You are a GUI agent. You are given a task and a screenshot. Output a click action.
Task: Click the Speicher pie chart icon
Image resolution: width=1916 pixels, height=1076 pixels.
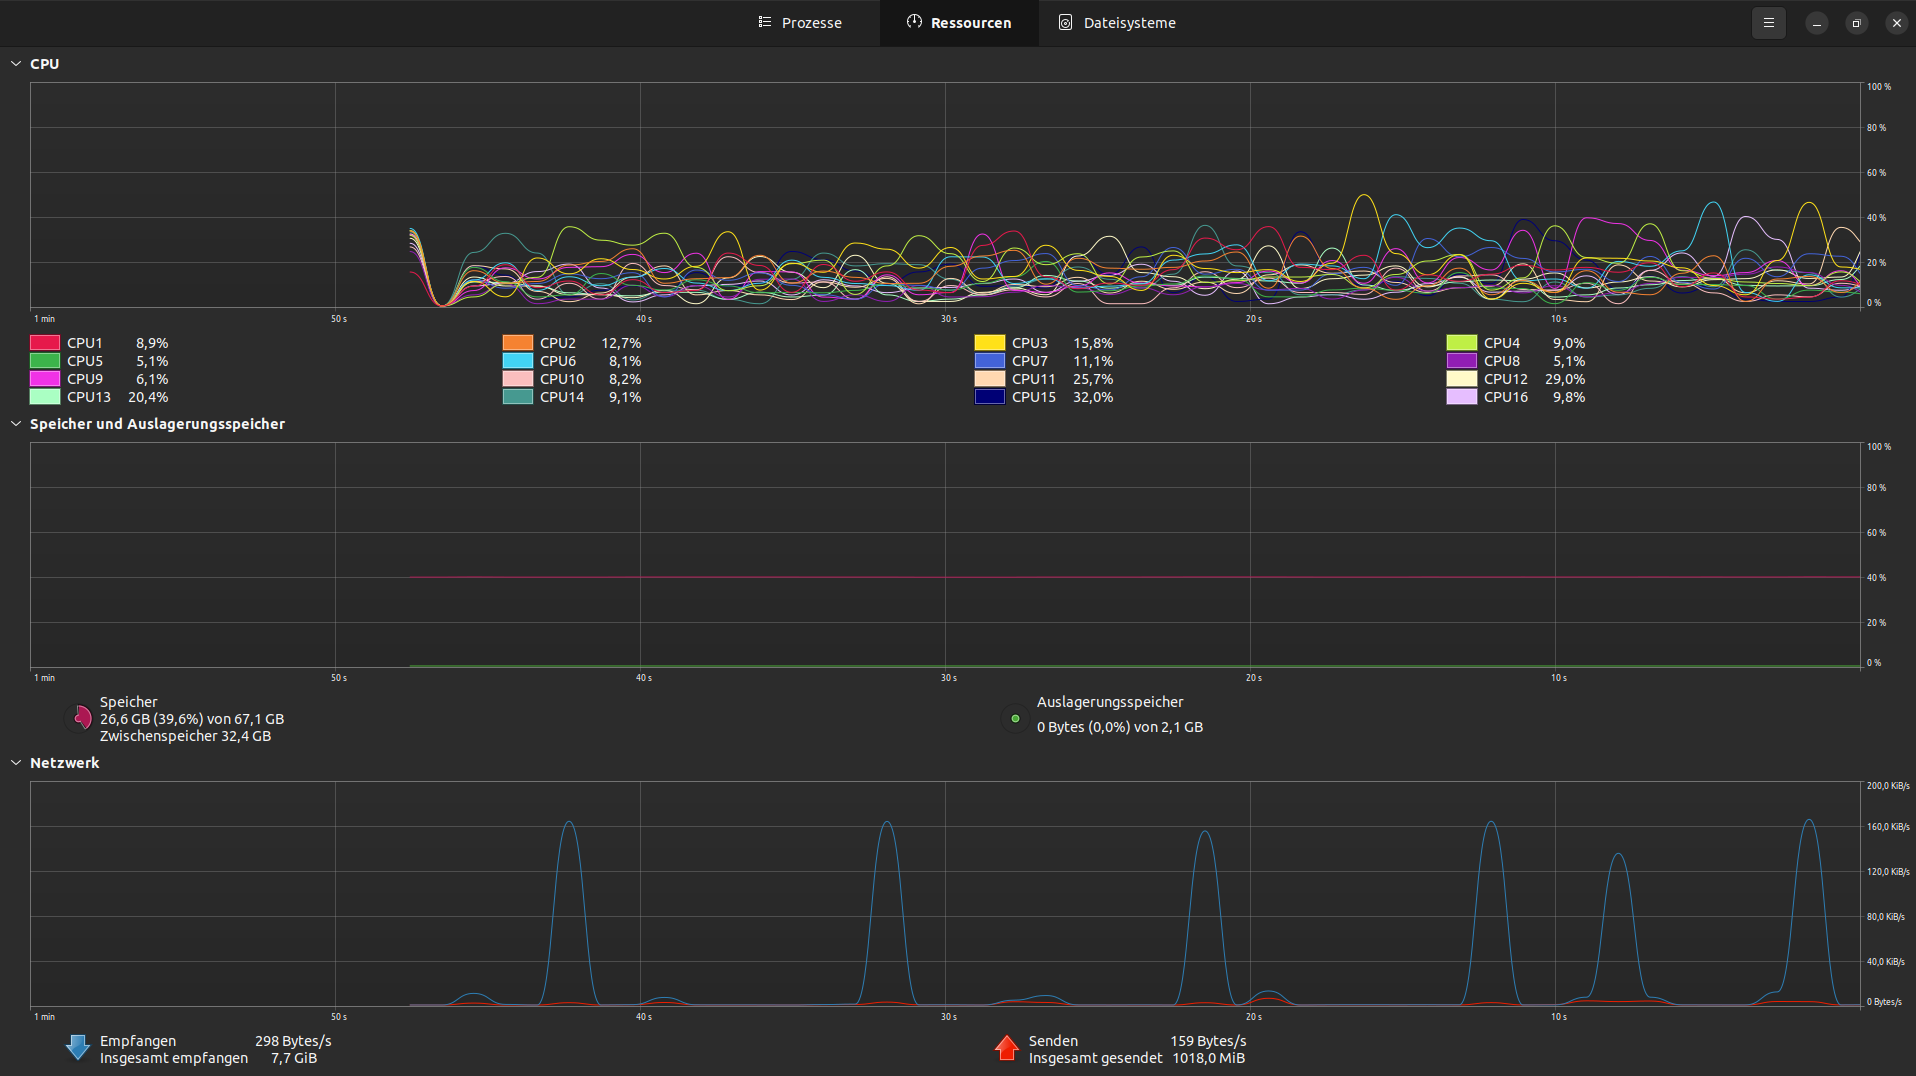coord(81,718)
